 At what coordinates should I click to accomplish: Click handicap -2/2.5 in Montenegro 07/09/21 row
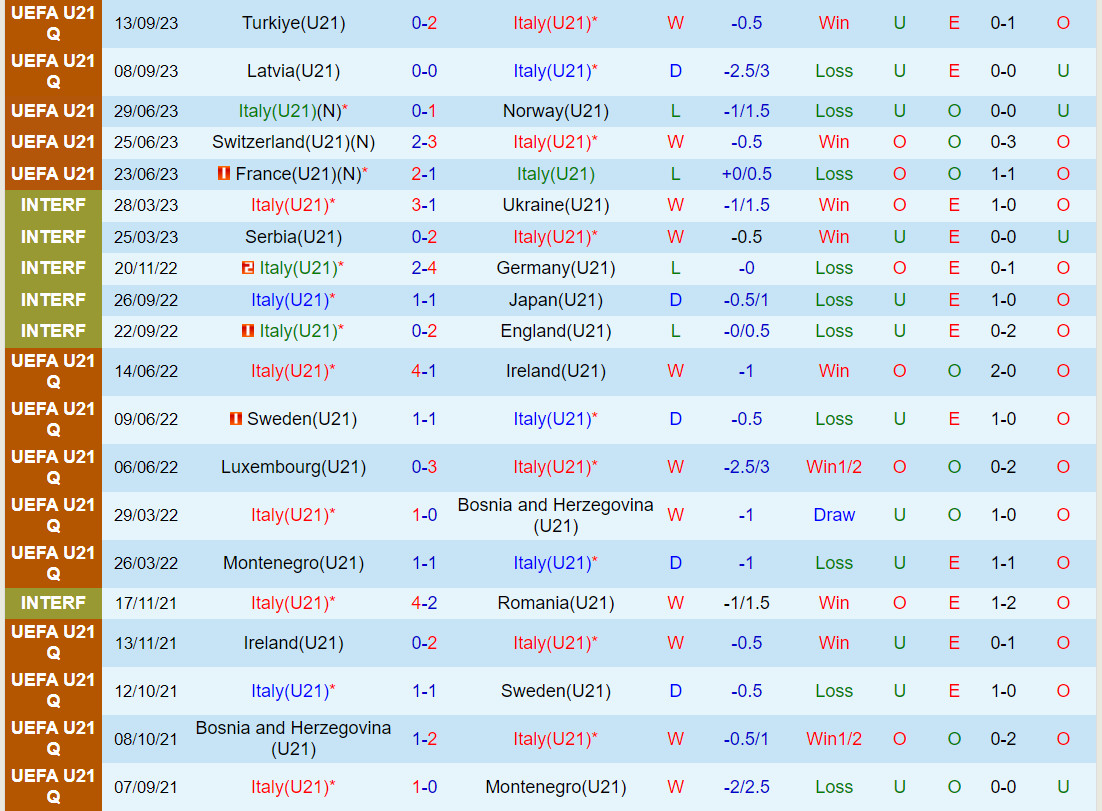click(746, 787)
